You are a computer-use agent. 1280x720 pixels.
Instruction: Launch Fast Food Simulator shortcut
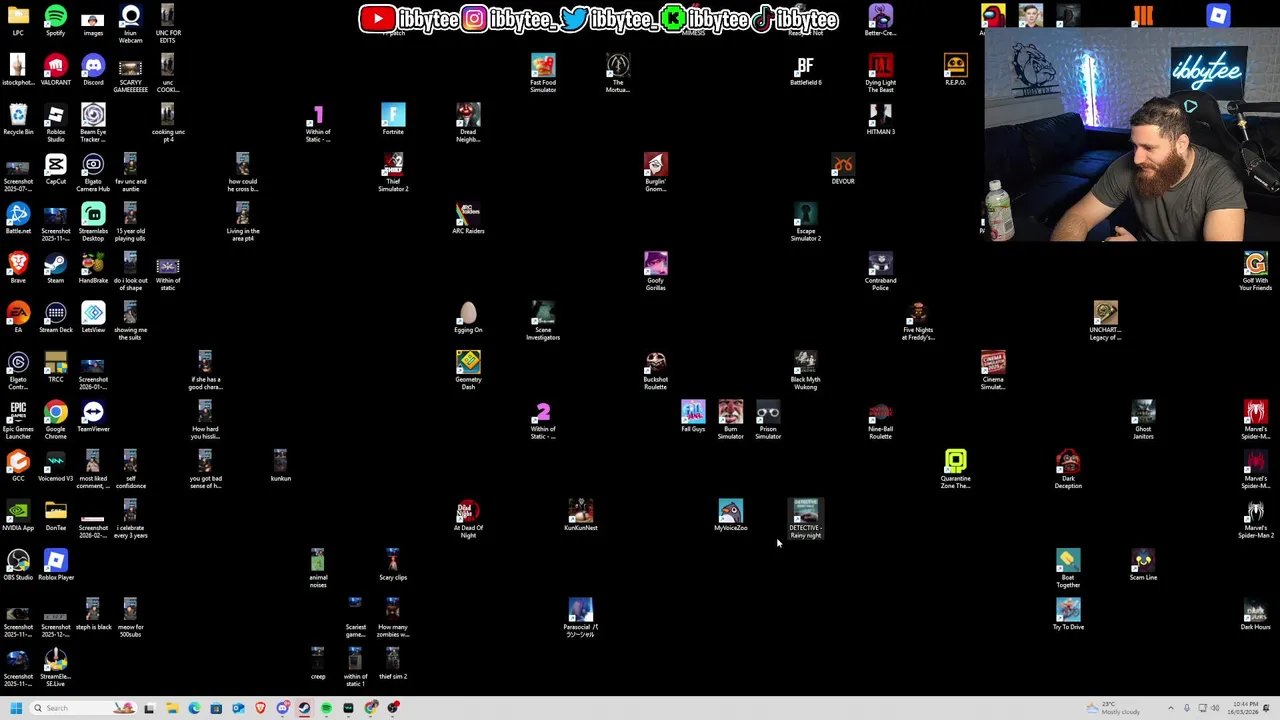[543, 73]
